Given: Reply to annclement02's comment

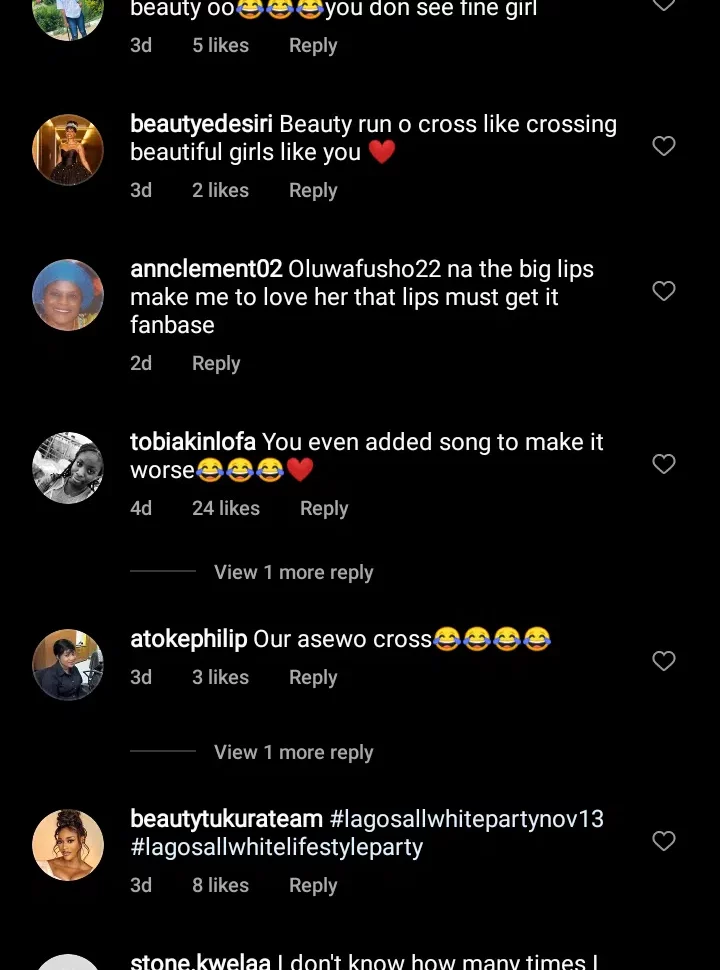Looking at the screenshot, I should [x=216, y=363].
